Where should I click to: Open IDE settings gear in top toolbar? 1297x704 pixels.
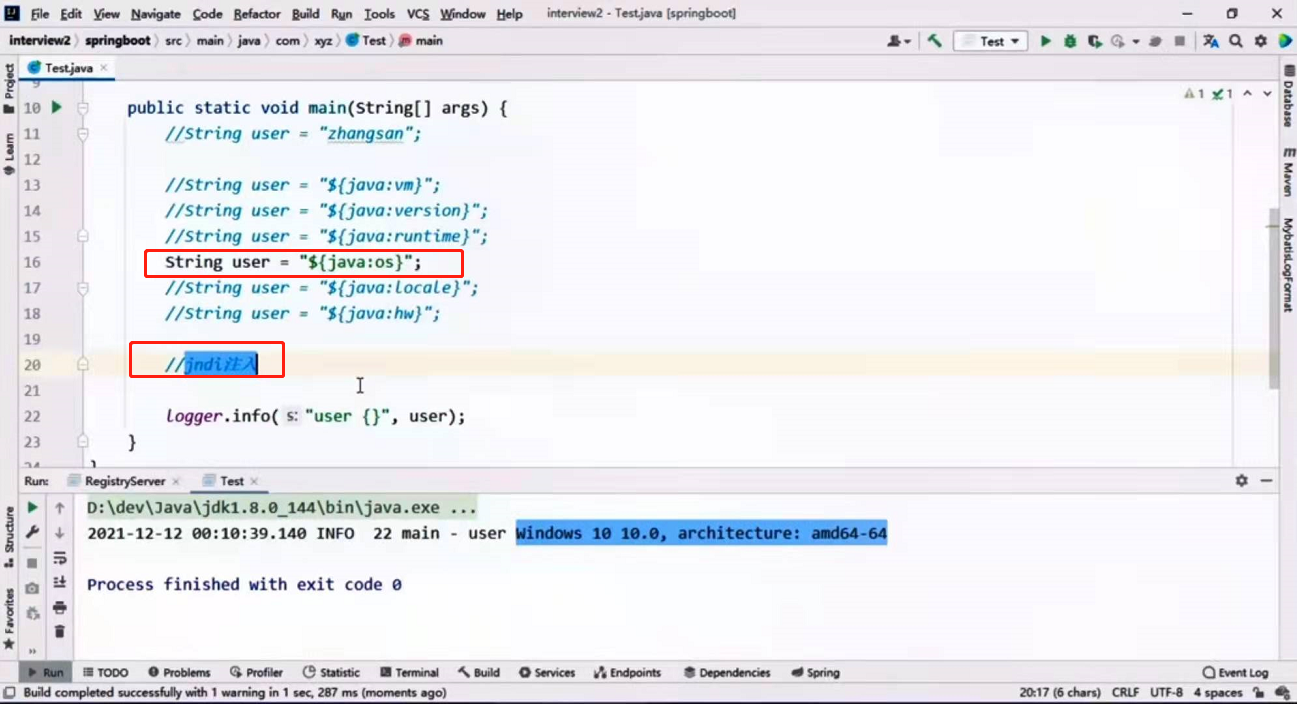click(x=1260, y=41)
